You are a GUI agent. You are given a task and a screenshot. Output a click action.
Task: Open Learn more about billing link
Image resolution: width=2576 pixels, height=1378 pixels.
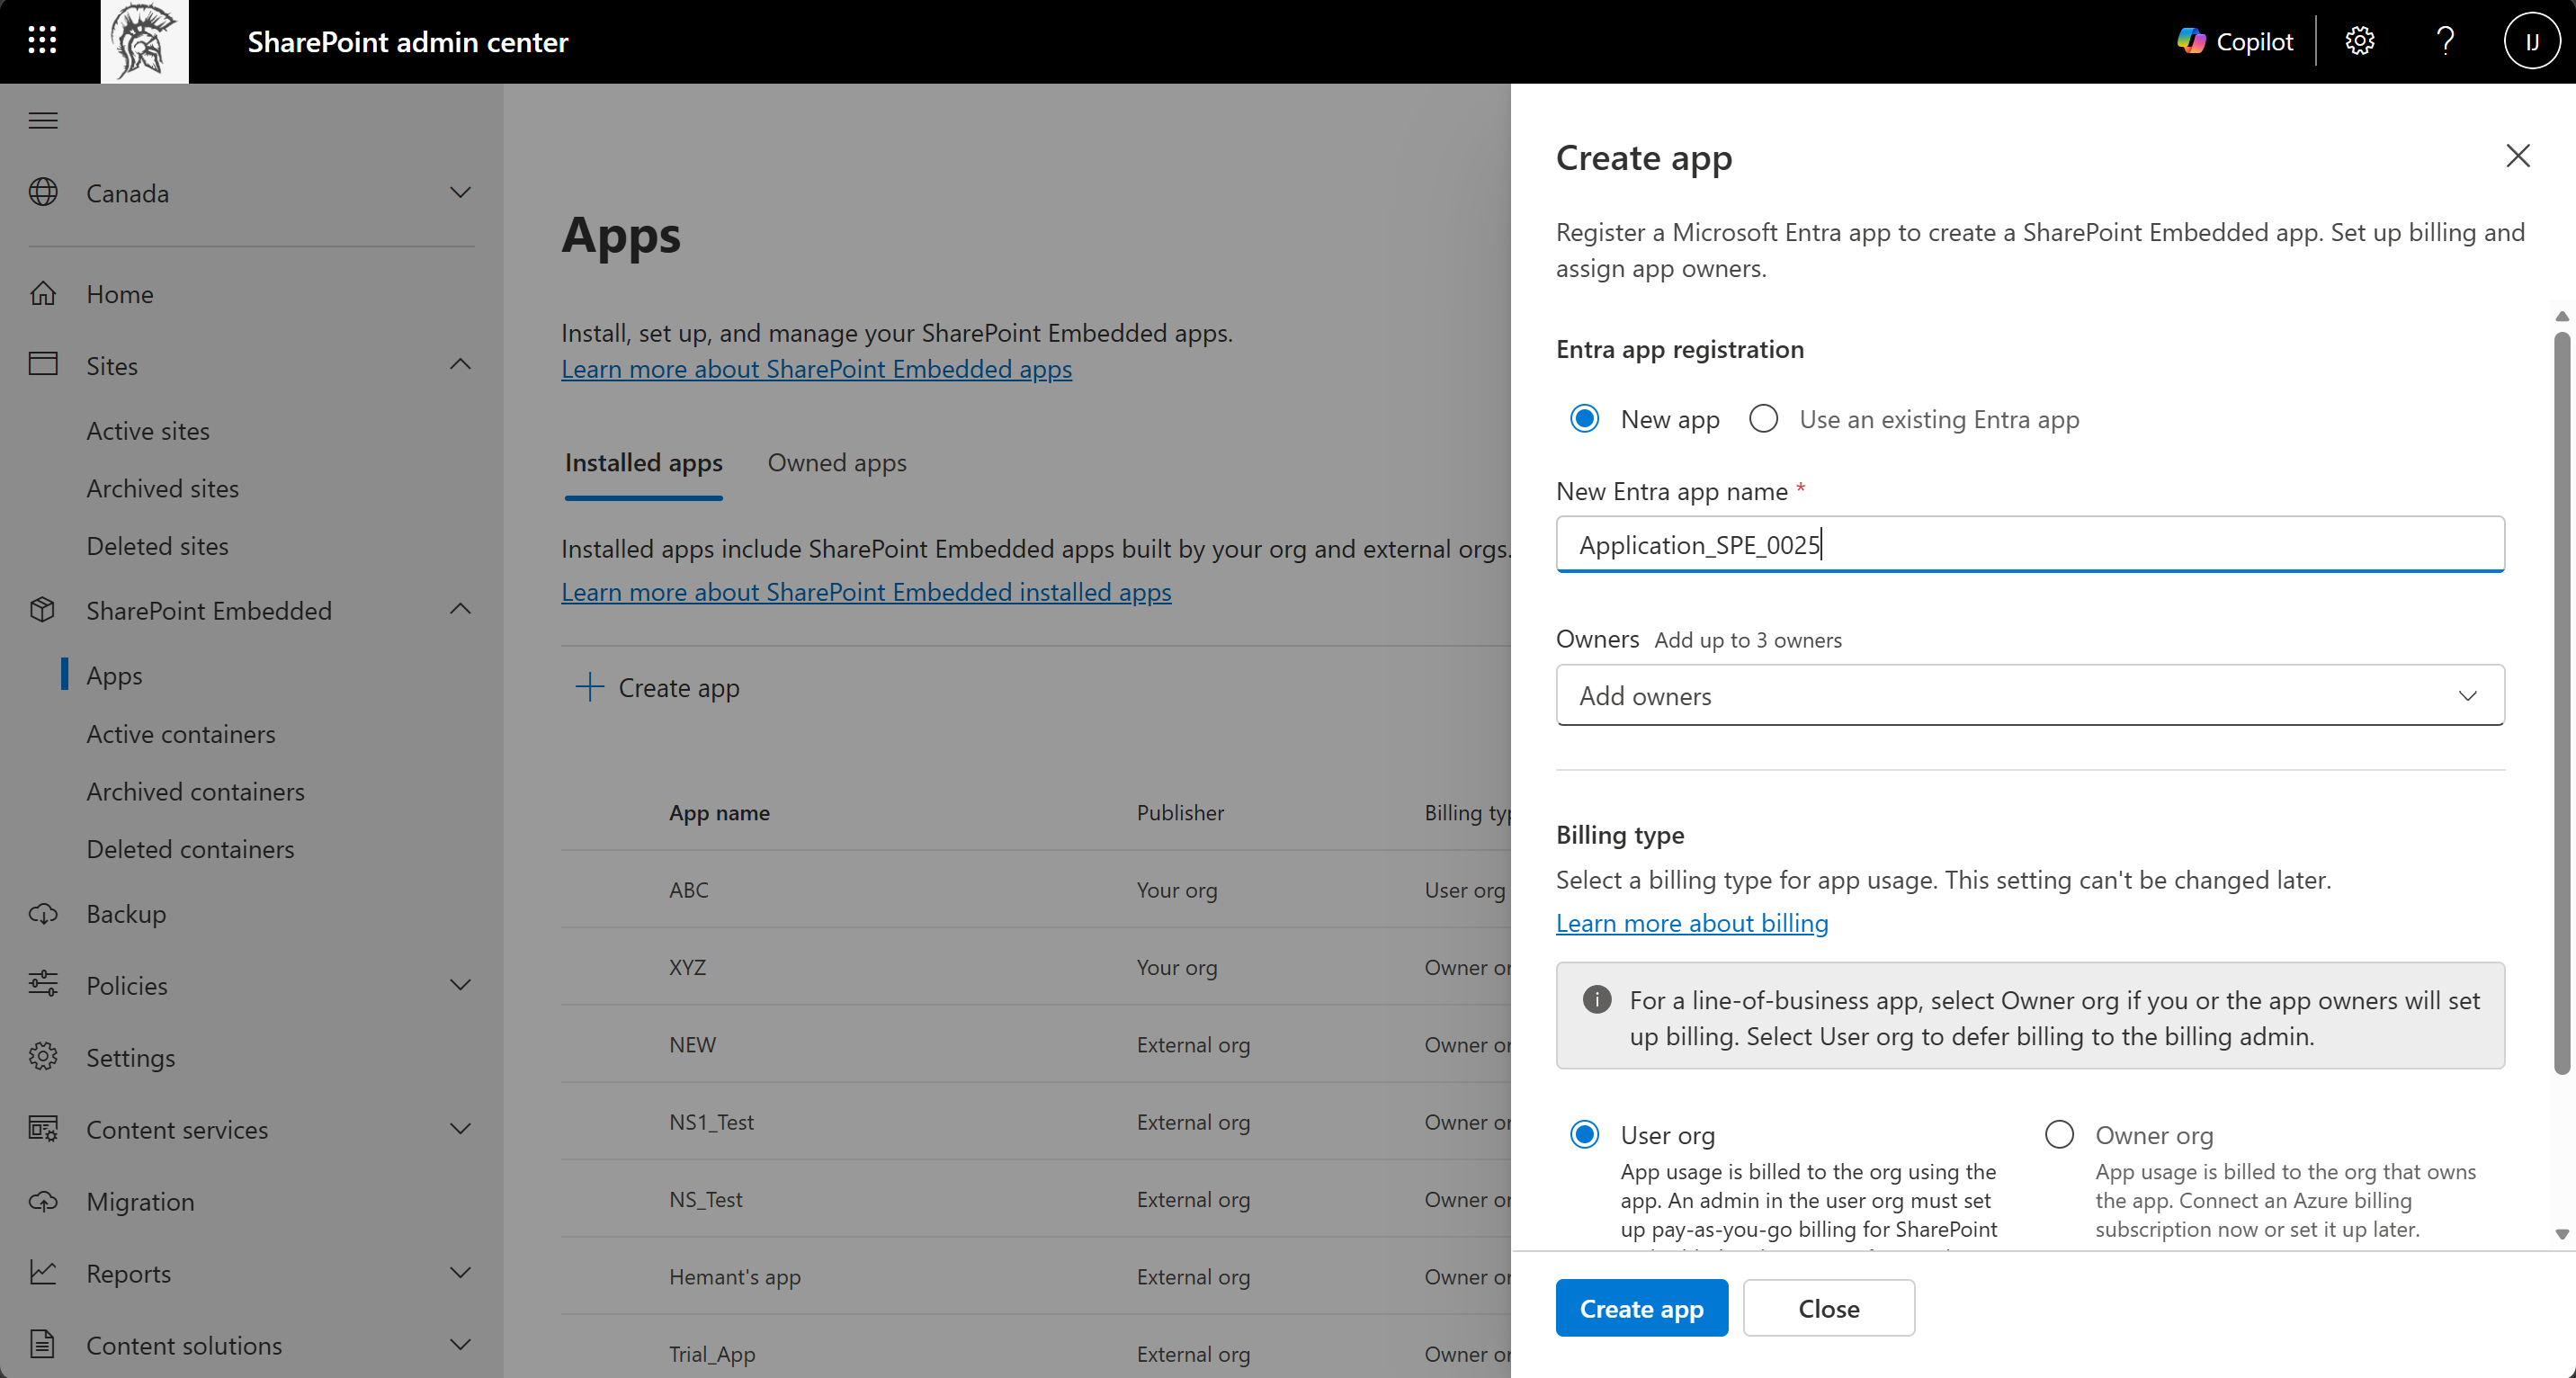tap(1692, 923)
